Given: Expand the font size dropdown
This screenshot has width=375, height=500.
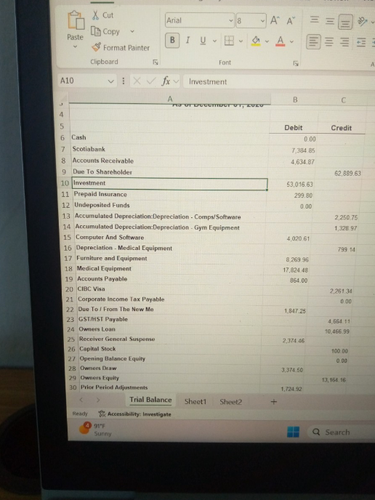Looking at the screenshot, I should tap(262, 21).
